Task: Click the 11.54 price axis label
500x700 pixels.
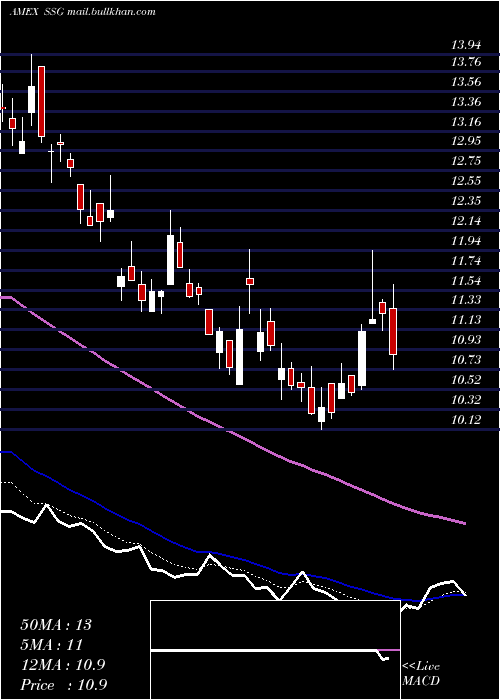Action: pyautogui.click(x=466, y=281)
